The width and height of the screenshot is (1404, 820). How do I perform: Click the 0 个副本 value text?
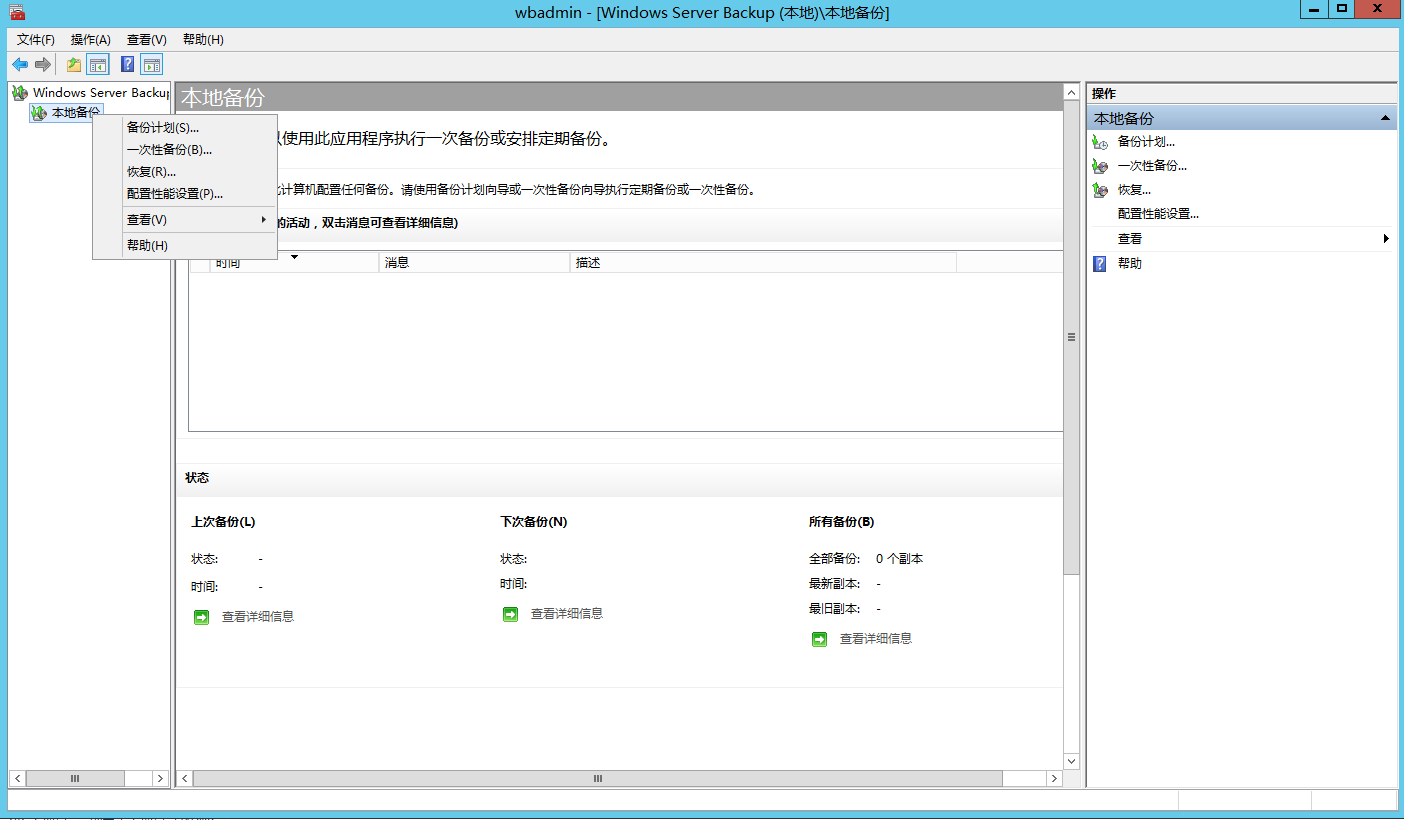[x=900, y=559]
